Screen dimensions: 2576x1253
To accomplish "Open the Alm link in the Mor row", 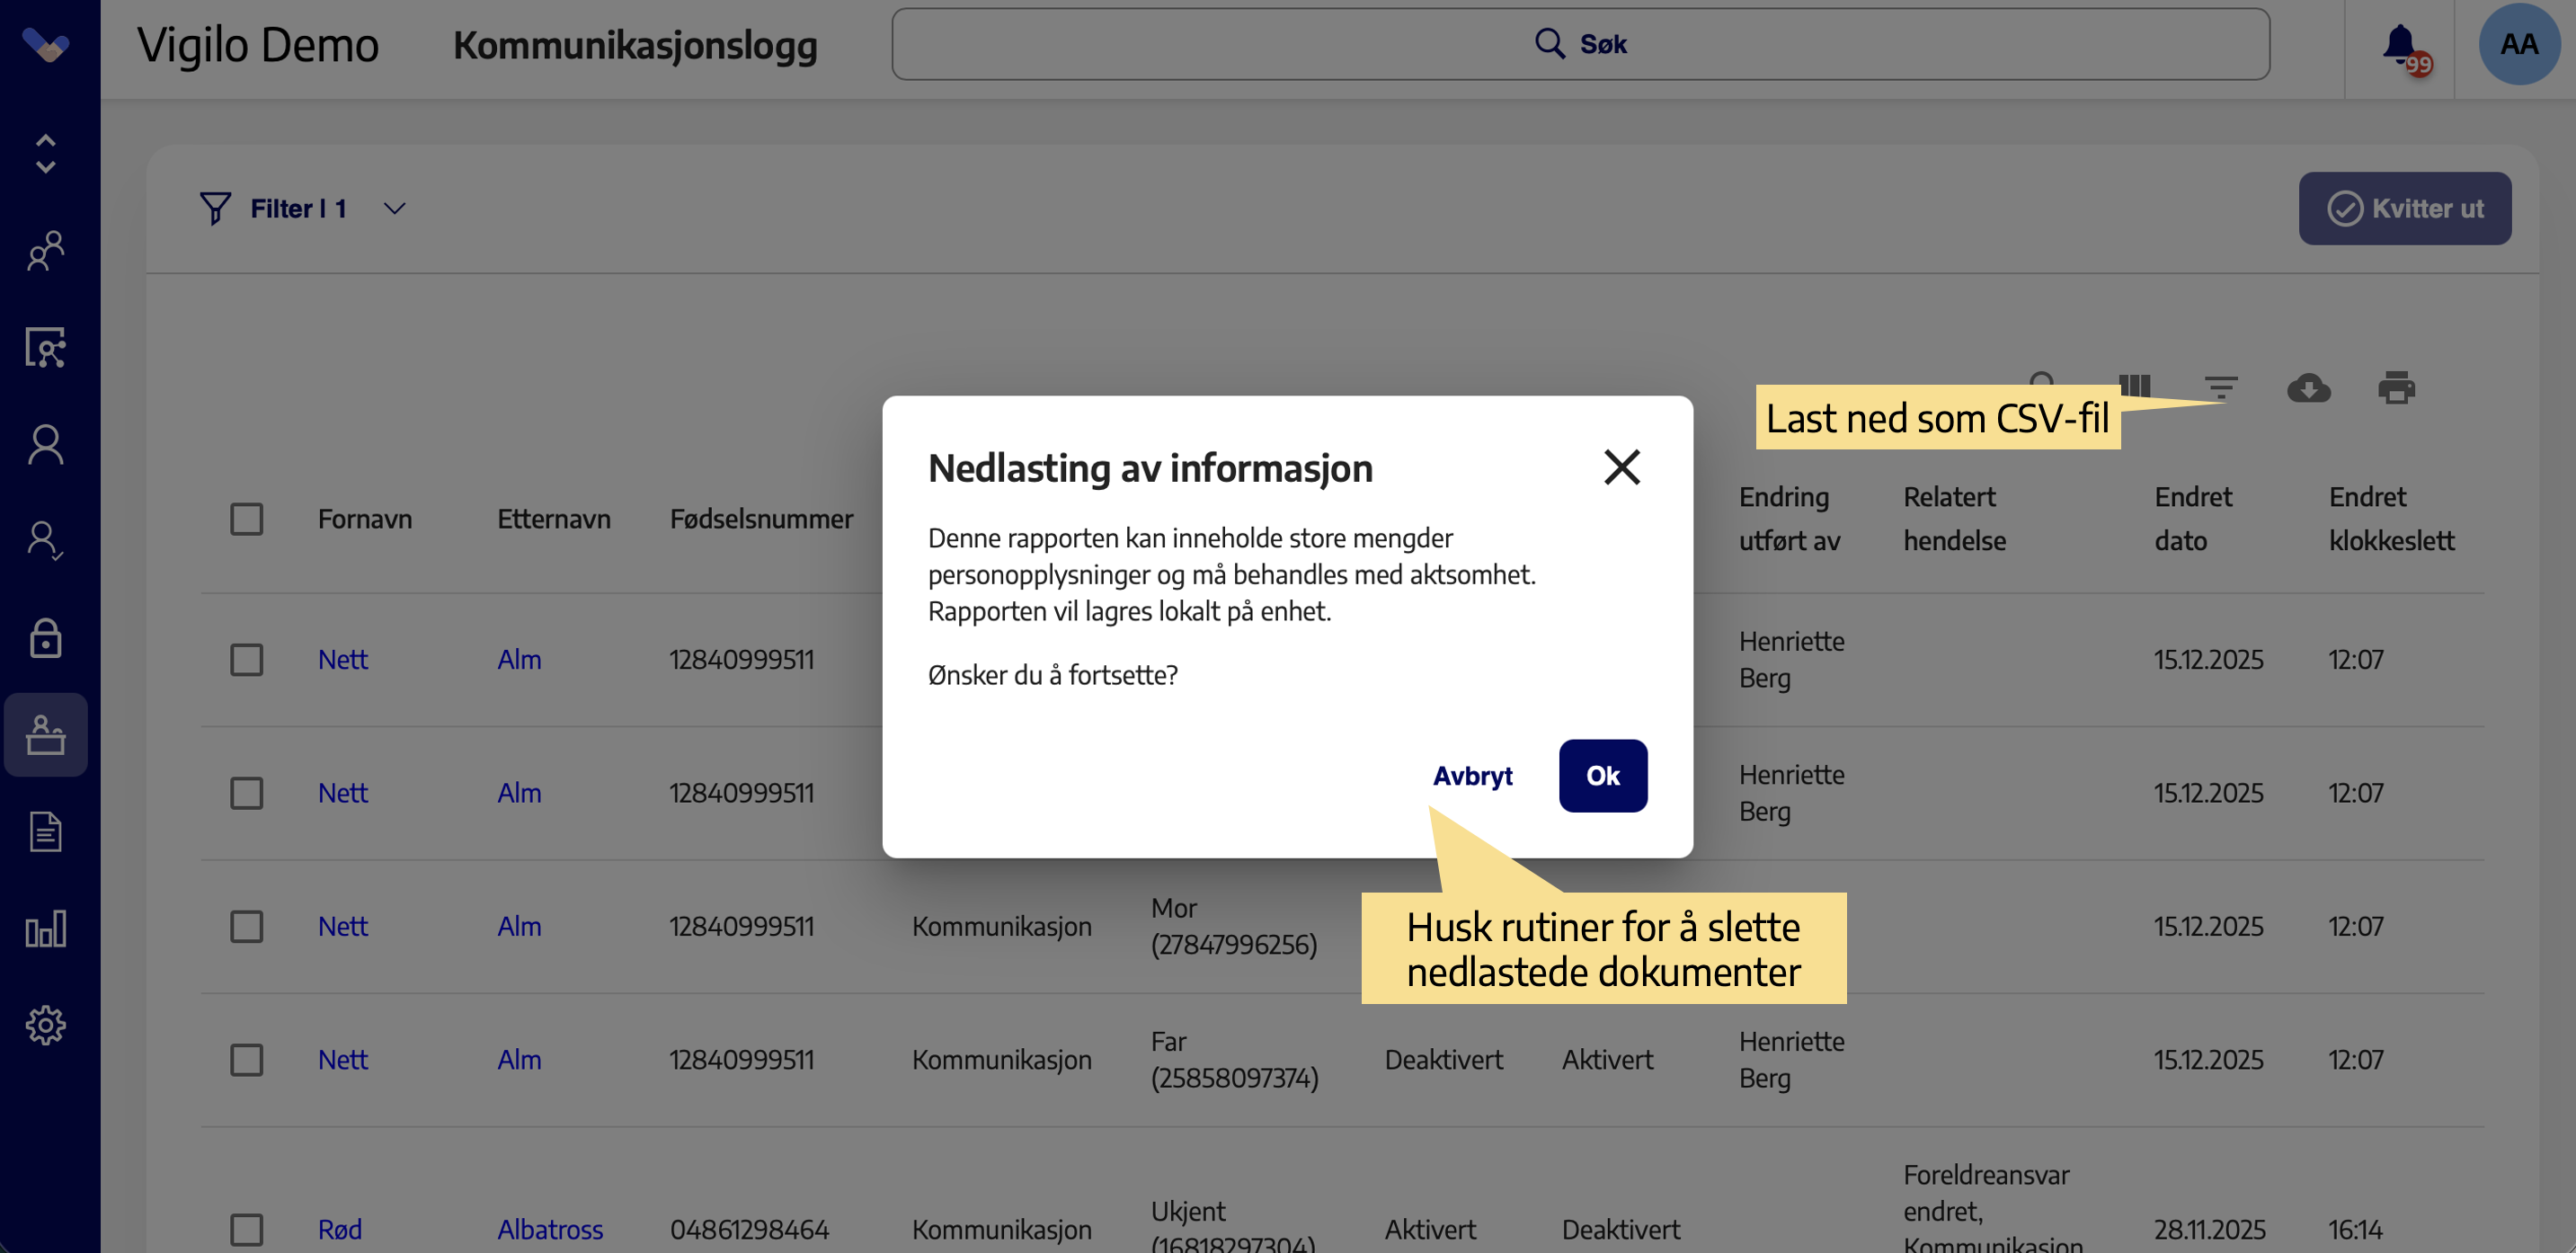I will click(519, 927).
